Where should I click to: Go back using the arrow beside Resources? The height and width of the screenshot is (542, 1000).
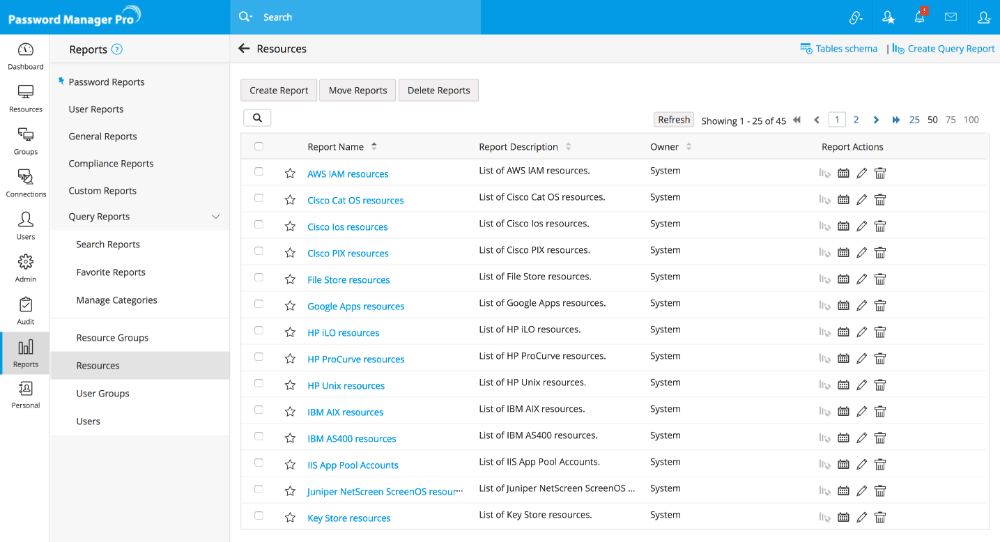coord(244,48)
